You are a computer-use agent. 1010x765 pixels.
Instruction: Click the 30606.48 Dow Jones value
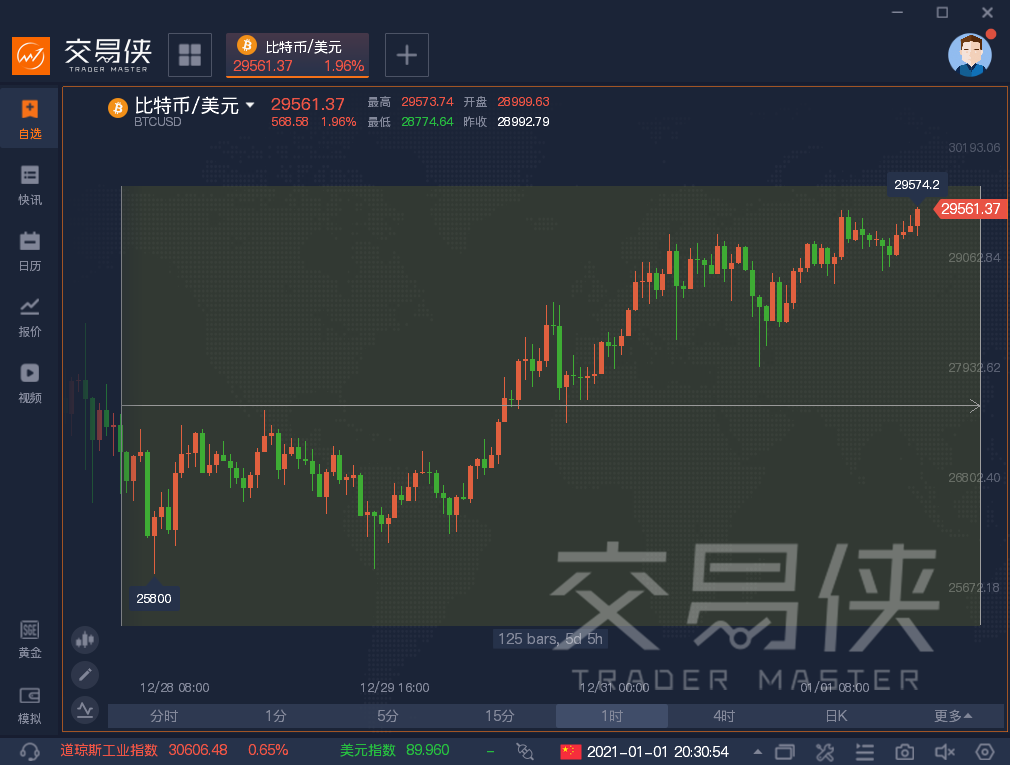click(198, 750)
